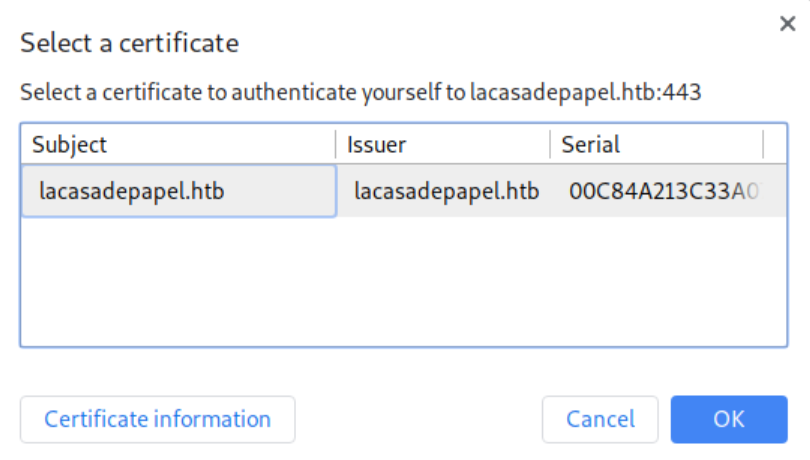Viewport: 810px width, 460px height.
Task: Confirm the selection with the OK button
Action: (728, 419)
